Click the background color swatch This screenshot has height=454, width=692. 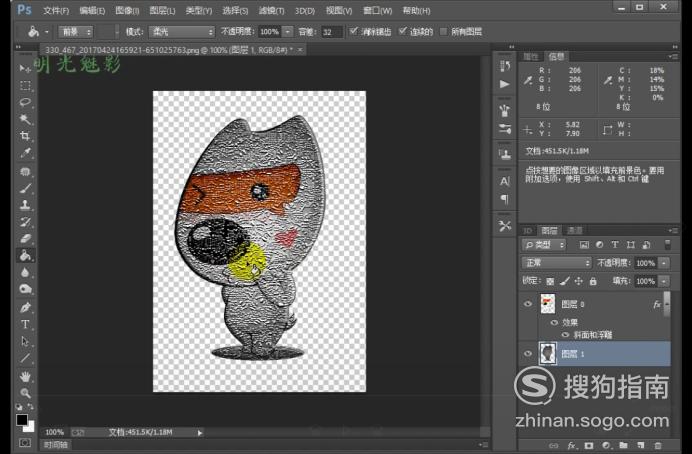point(31,428)
